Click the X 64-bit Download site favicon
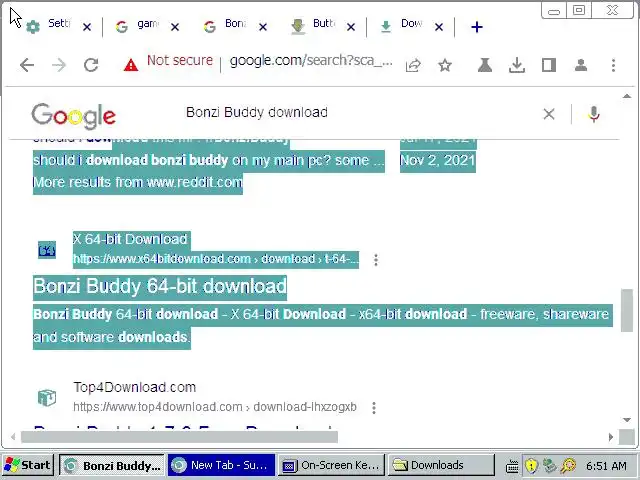The image size is (640, 480). pyautogui.click(x=47, y=250)
